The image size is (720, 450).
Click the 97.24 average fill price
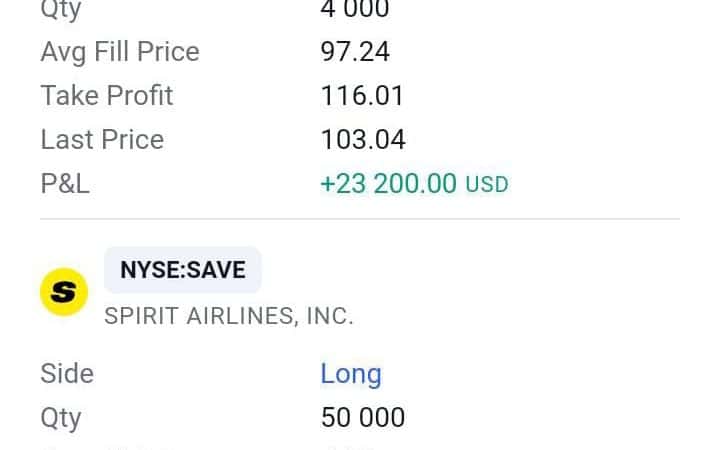pyautogui.click(x=355, y=51)
